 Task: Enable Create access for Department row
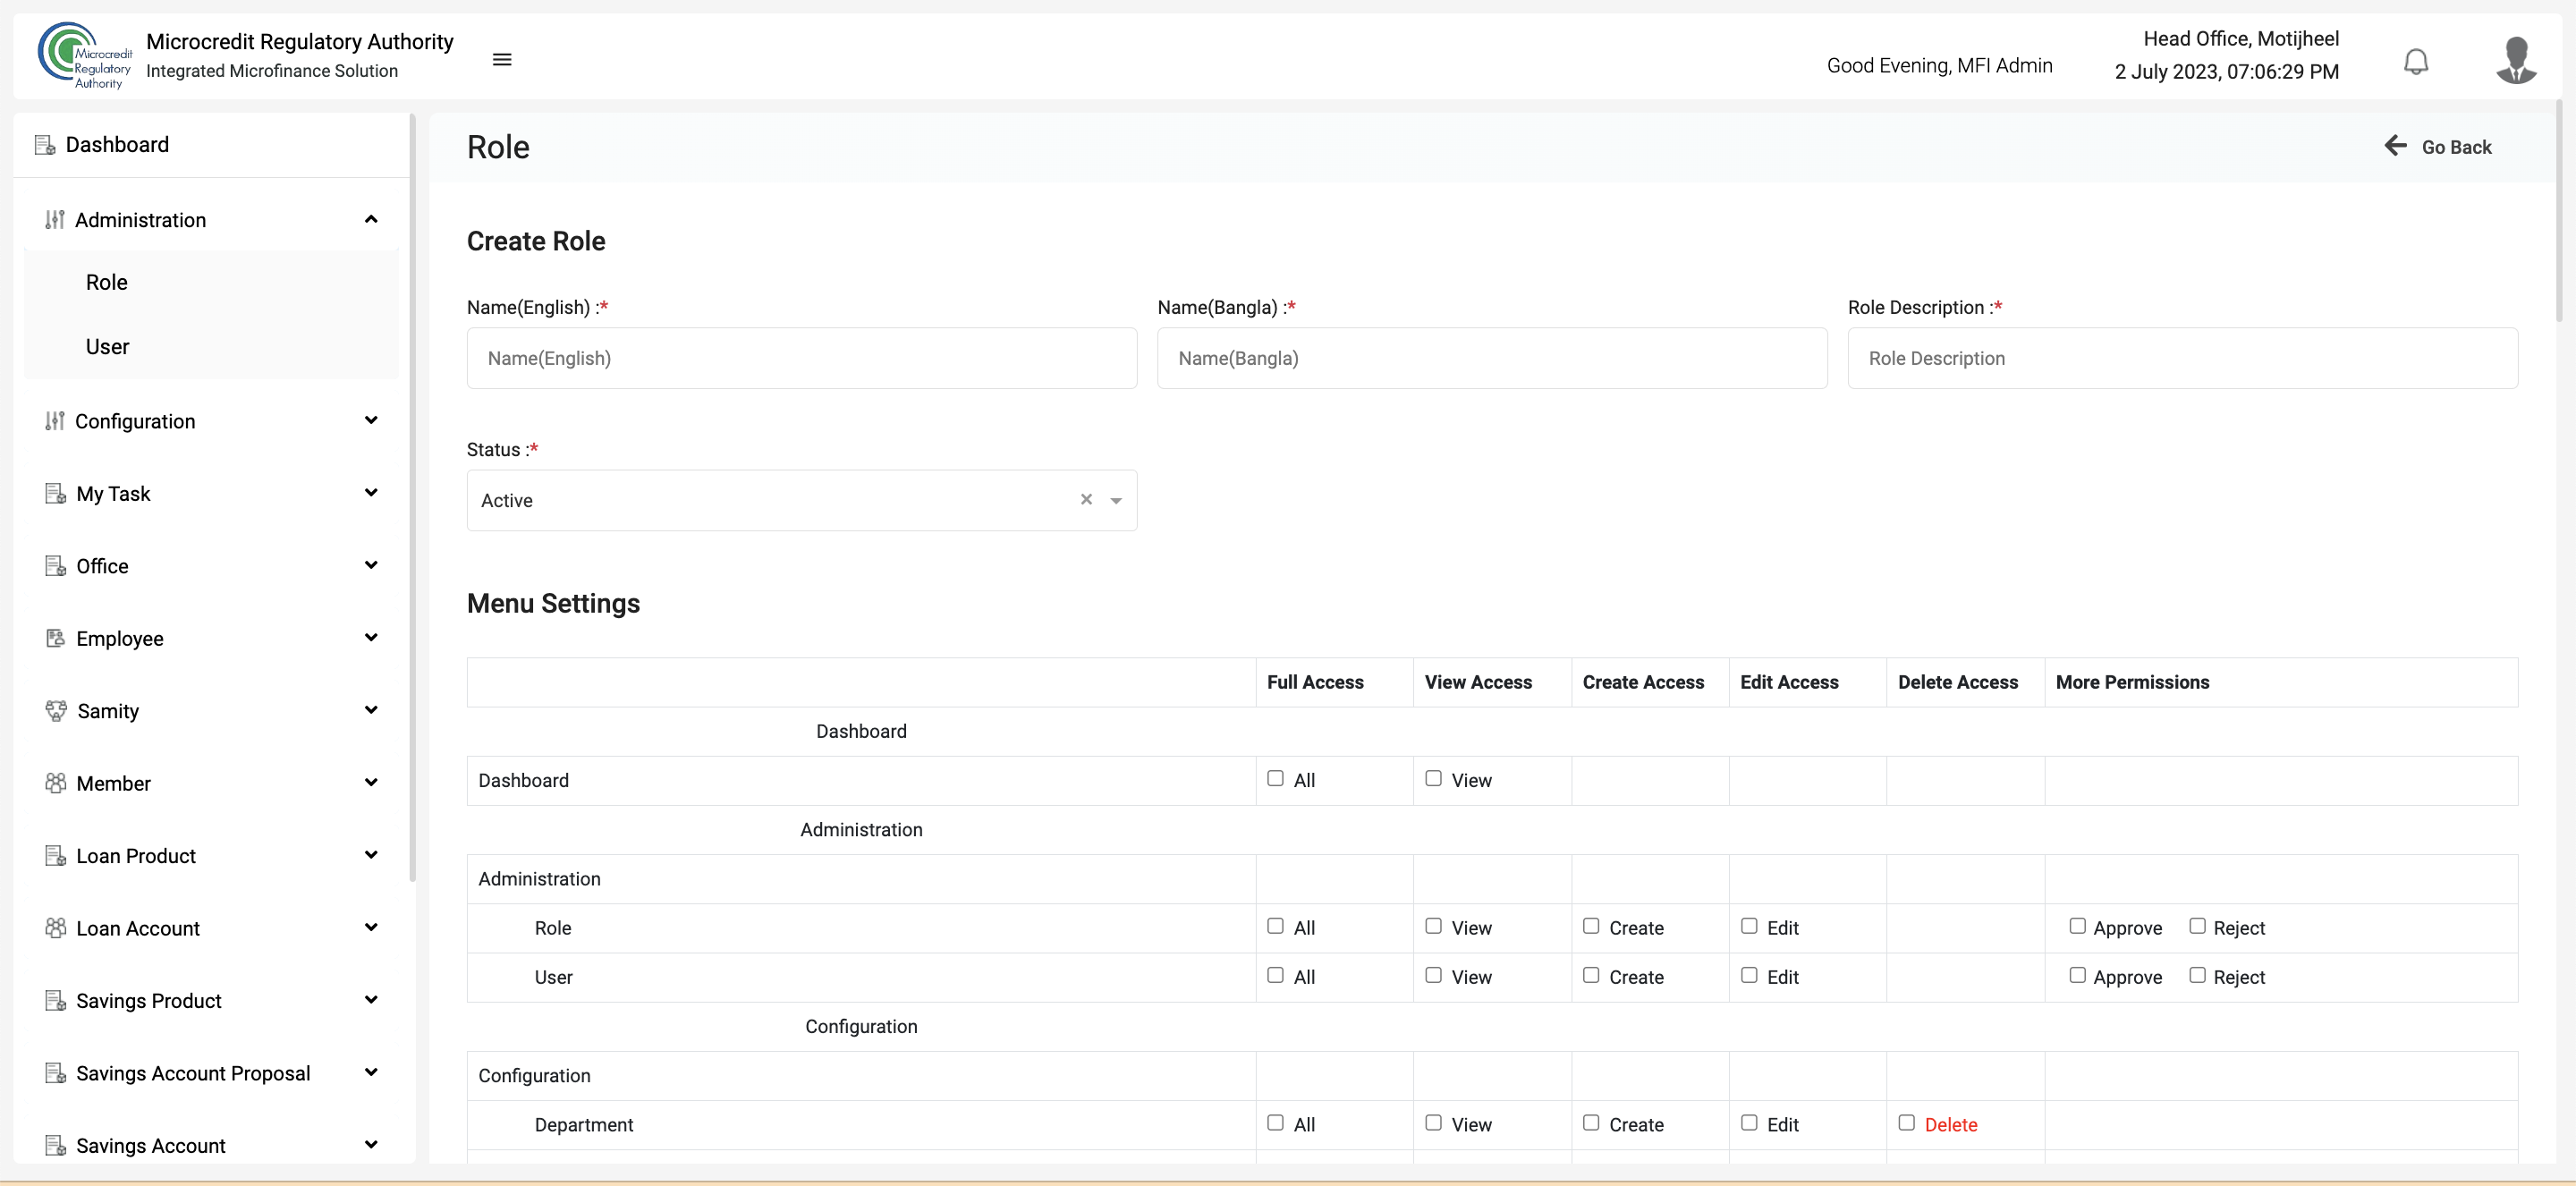pos(1591,1123)
